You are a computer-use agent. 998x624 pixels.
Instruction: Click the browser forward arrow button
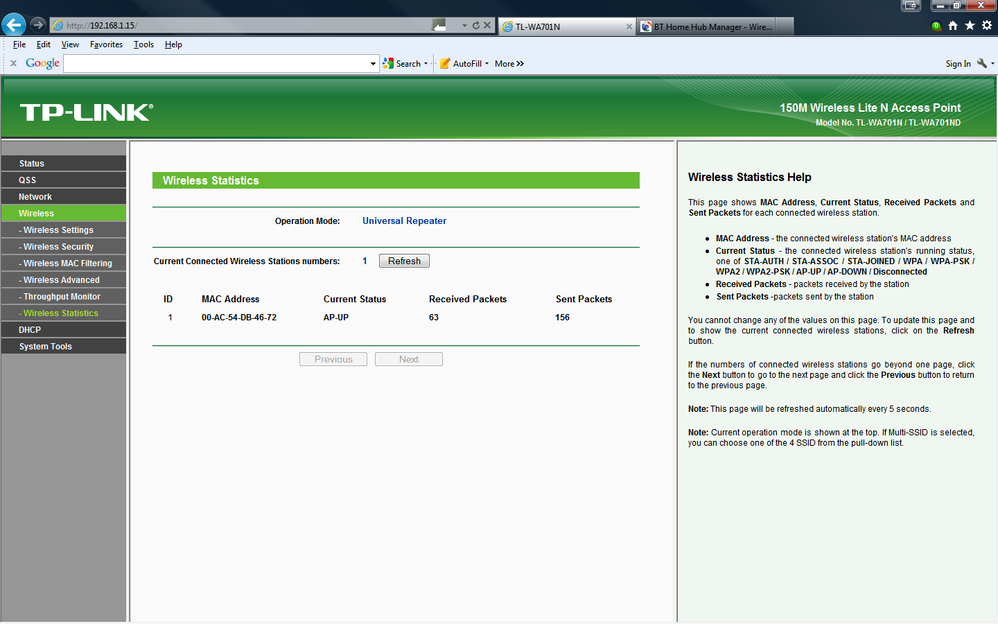click(38, 25)
